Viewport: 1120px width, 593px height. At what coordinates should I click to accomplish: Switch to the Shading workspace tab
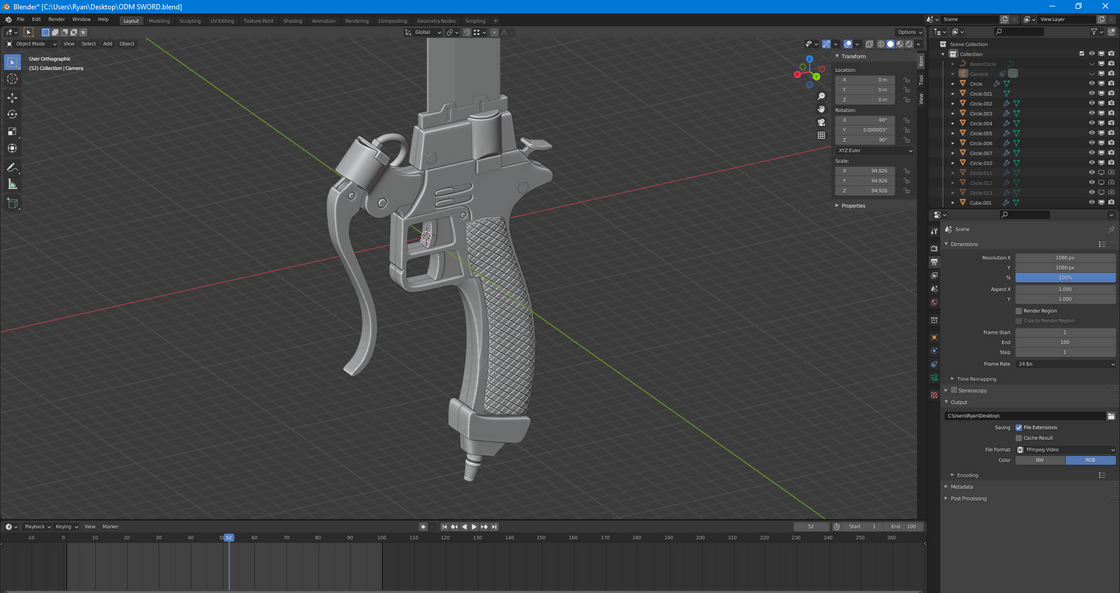point(293,20)
